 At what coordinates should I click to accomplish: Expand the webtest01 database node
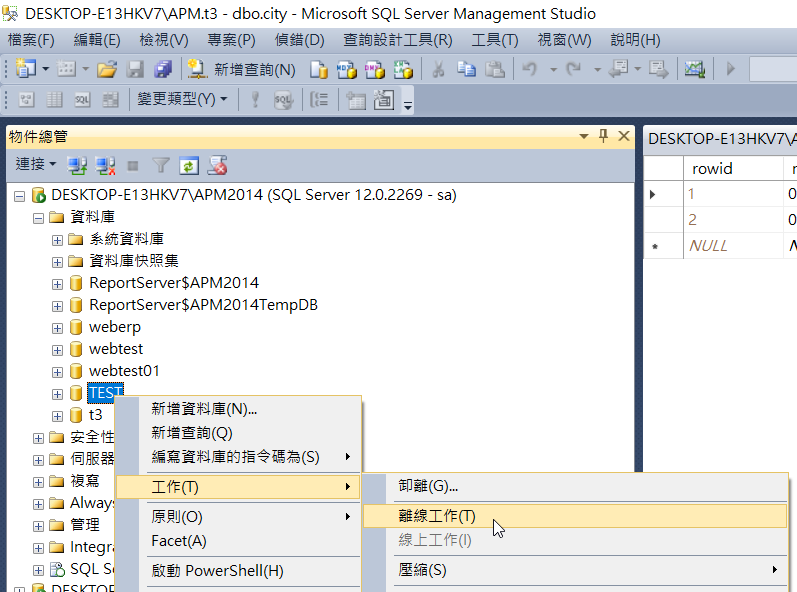pos(57,372)
